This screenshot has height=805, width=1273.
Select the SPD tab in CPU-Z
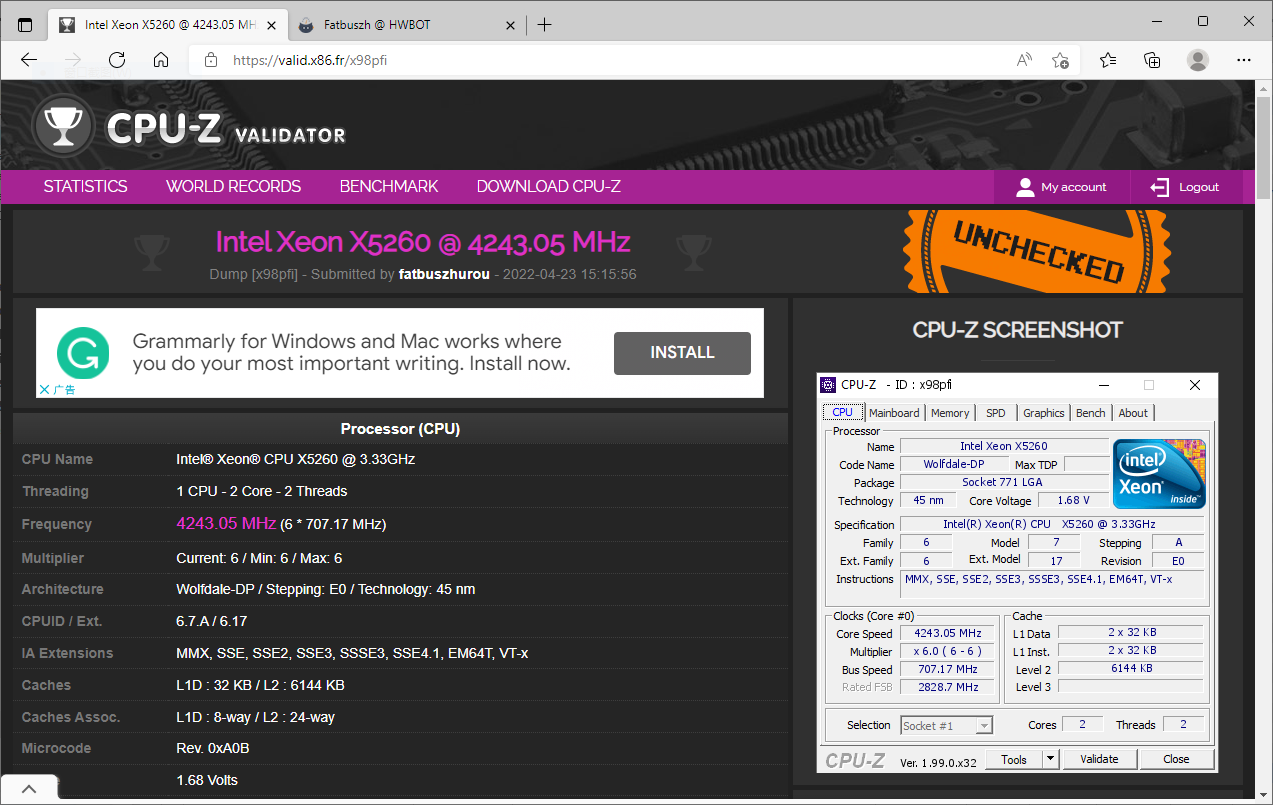pyautogui.click(x=996, y=413)
